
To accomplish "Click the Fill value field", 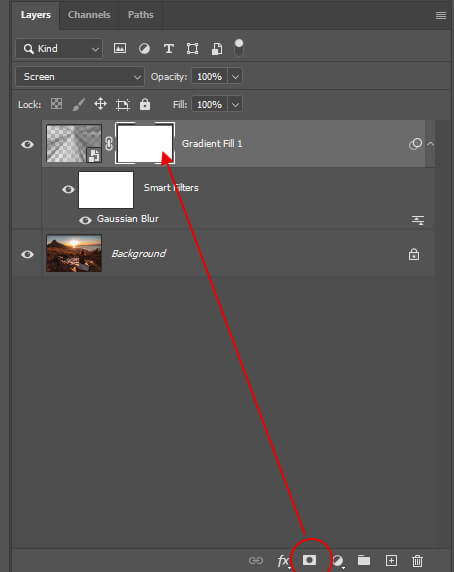I will 209,105.
